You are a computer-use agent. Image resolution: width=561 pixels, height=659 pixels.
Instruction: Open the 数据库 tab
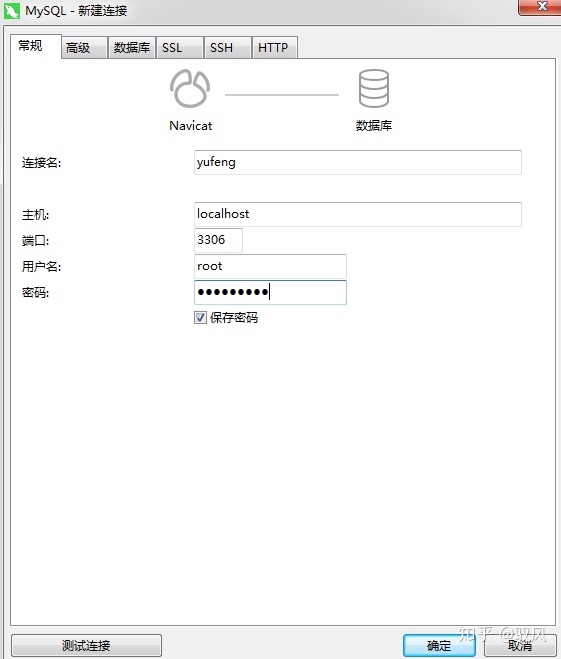tap(132, 47)
